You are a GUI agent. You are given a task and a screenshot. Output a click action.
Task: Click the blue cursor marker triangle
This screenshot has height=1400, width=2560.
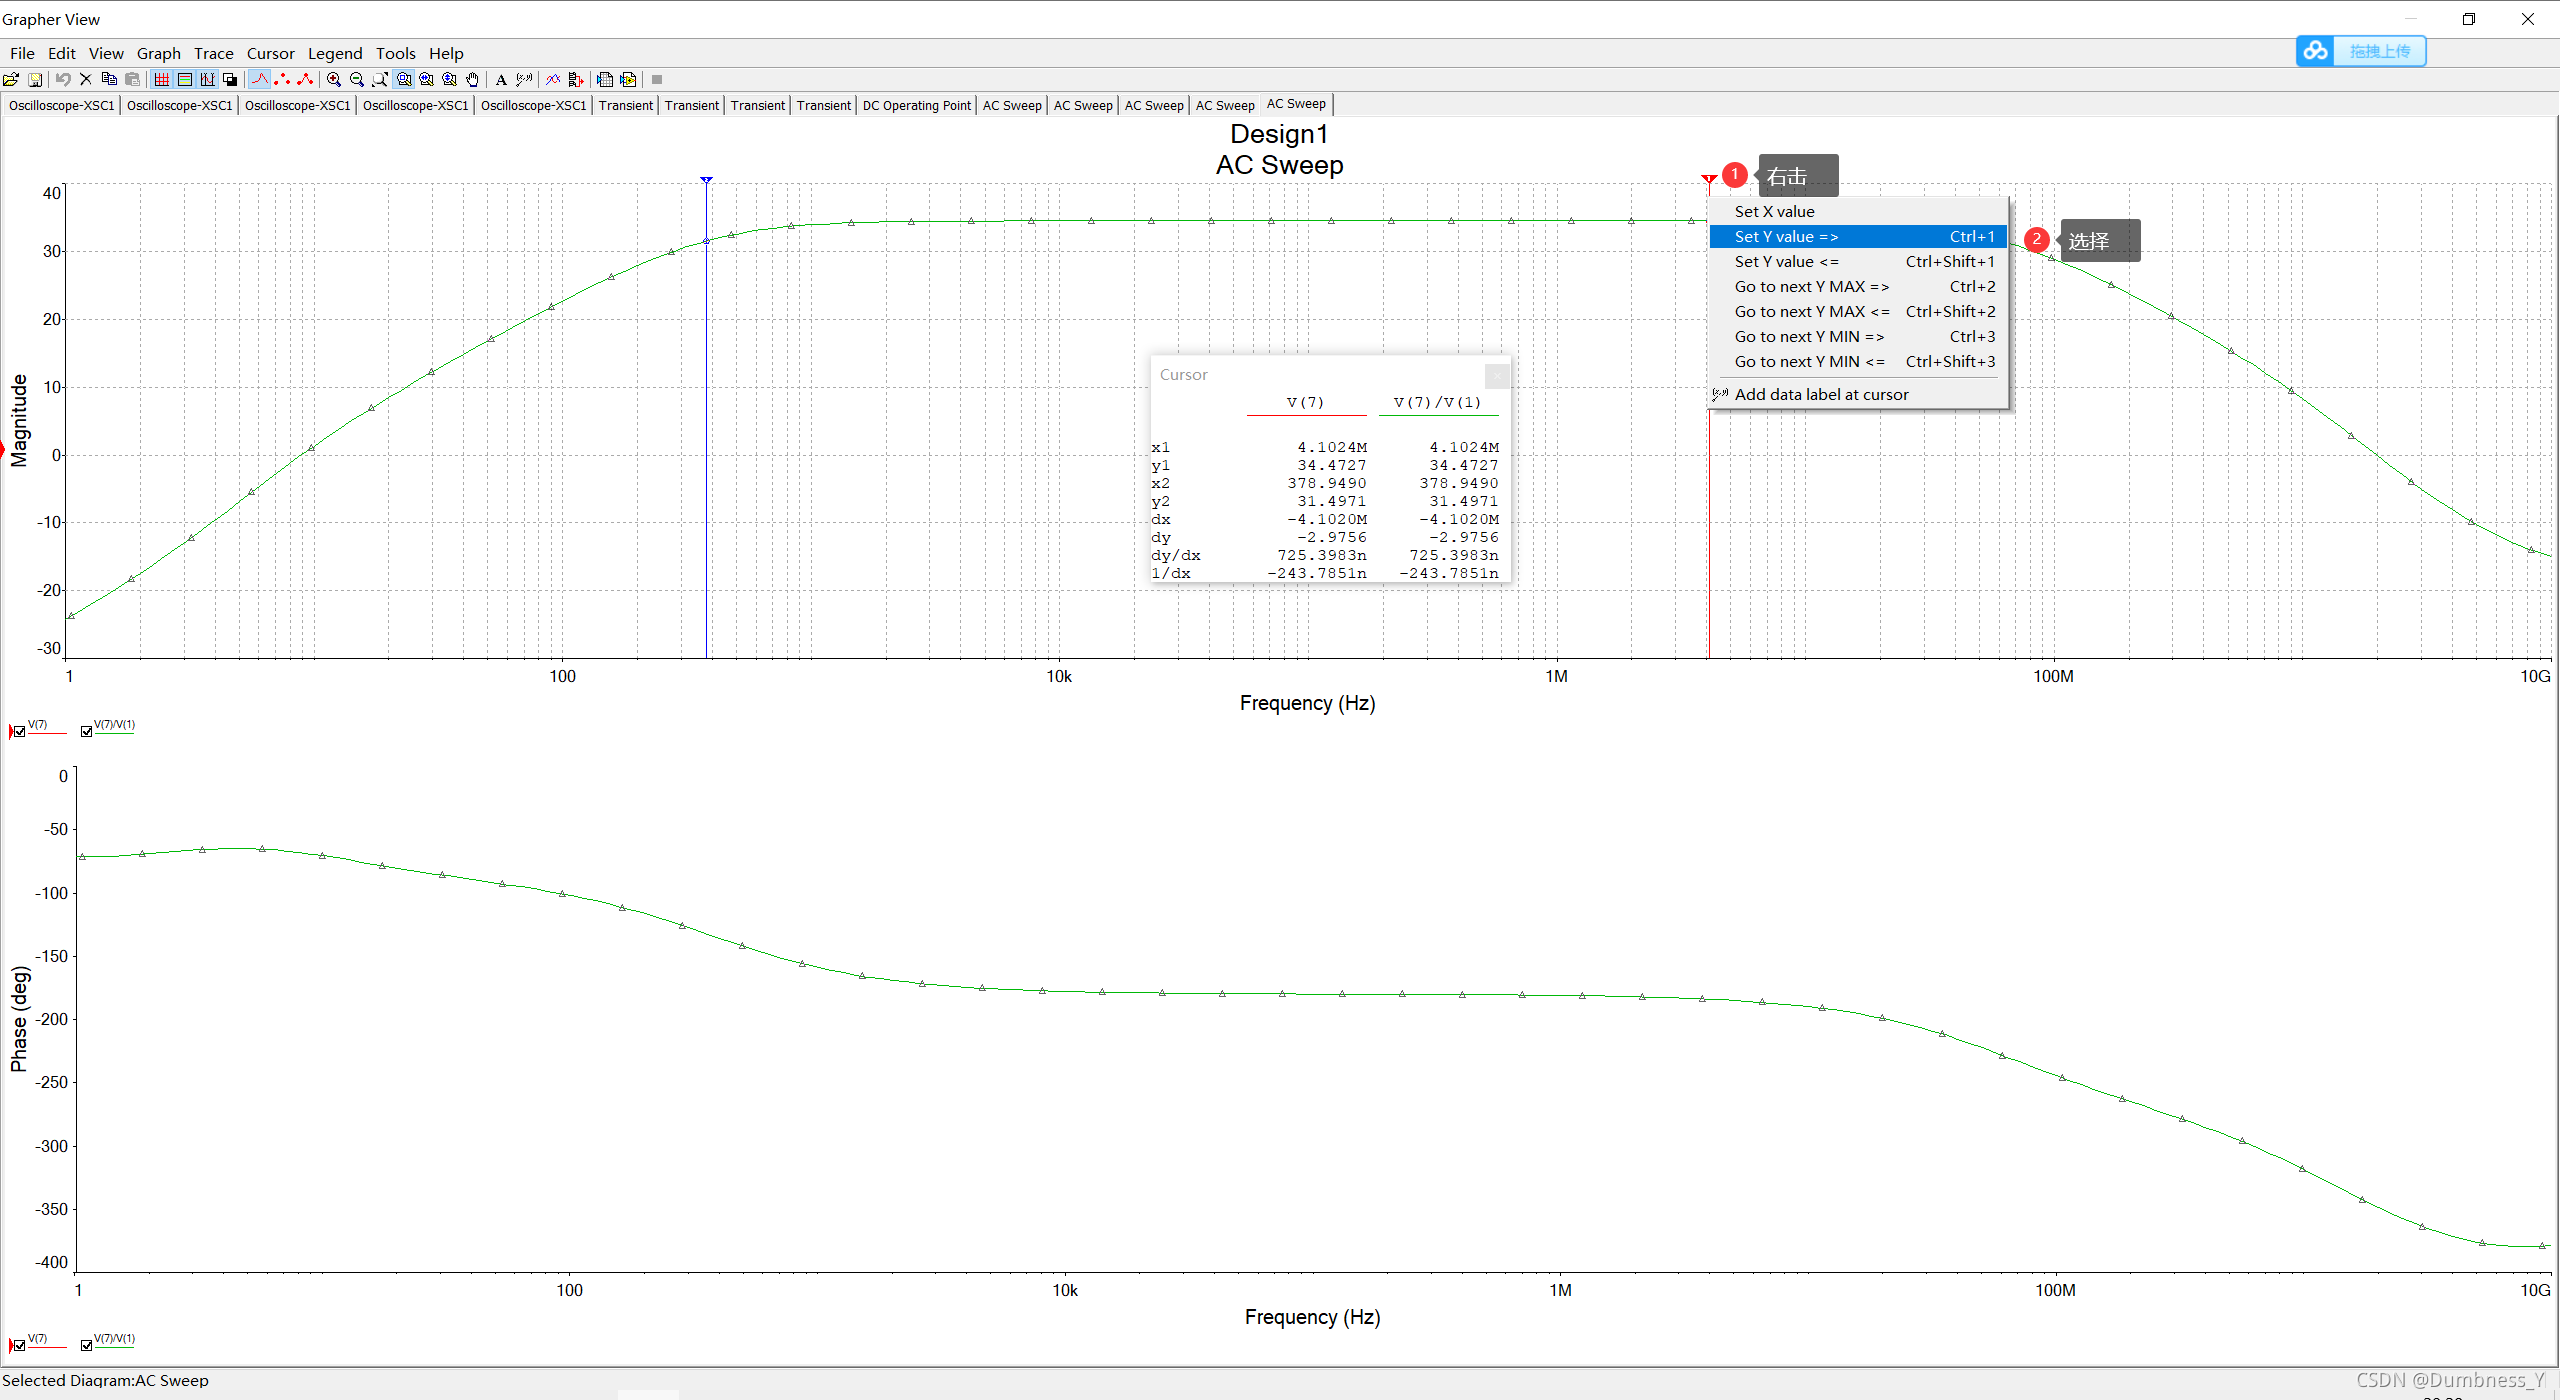(706, 180)
